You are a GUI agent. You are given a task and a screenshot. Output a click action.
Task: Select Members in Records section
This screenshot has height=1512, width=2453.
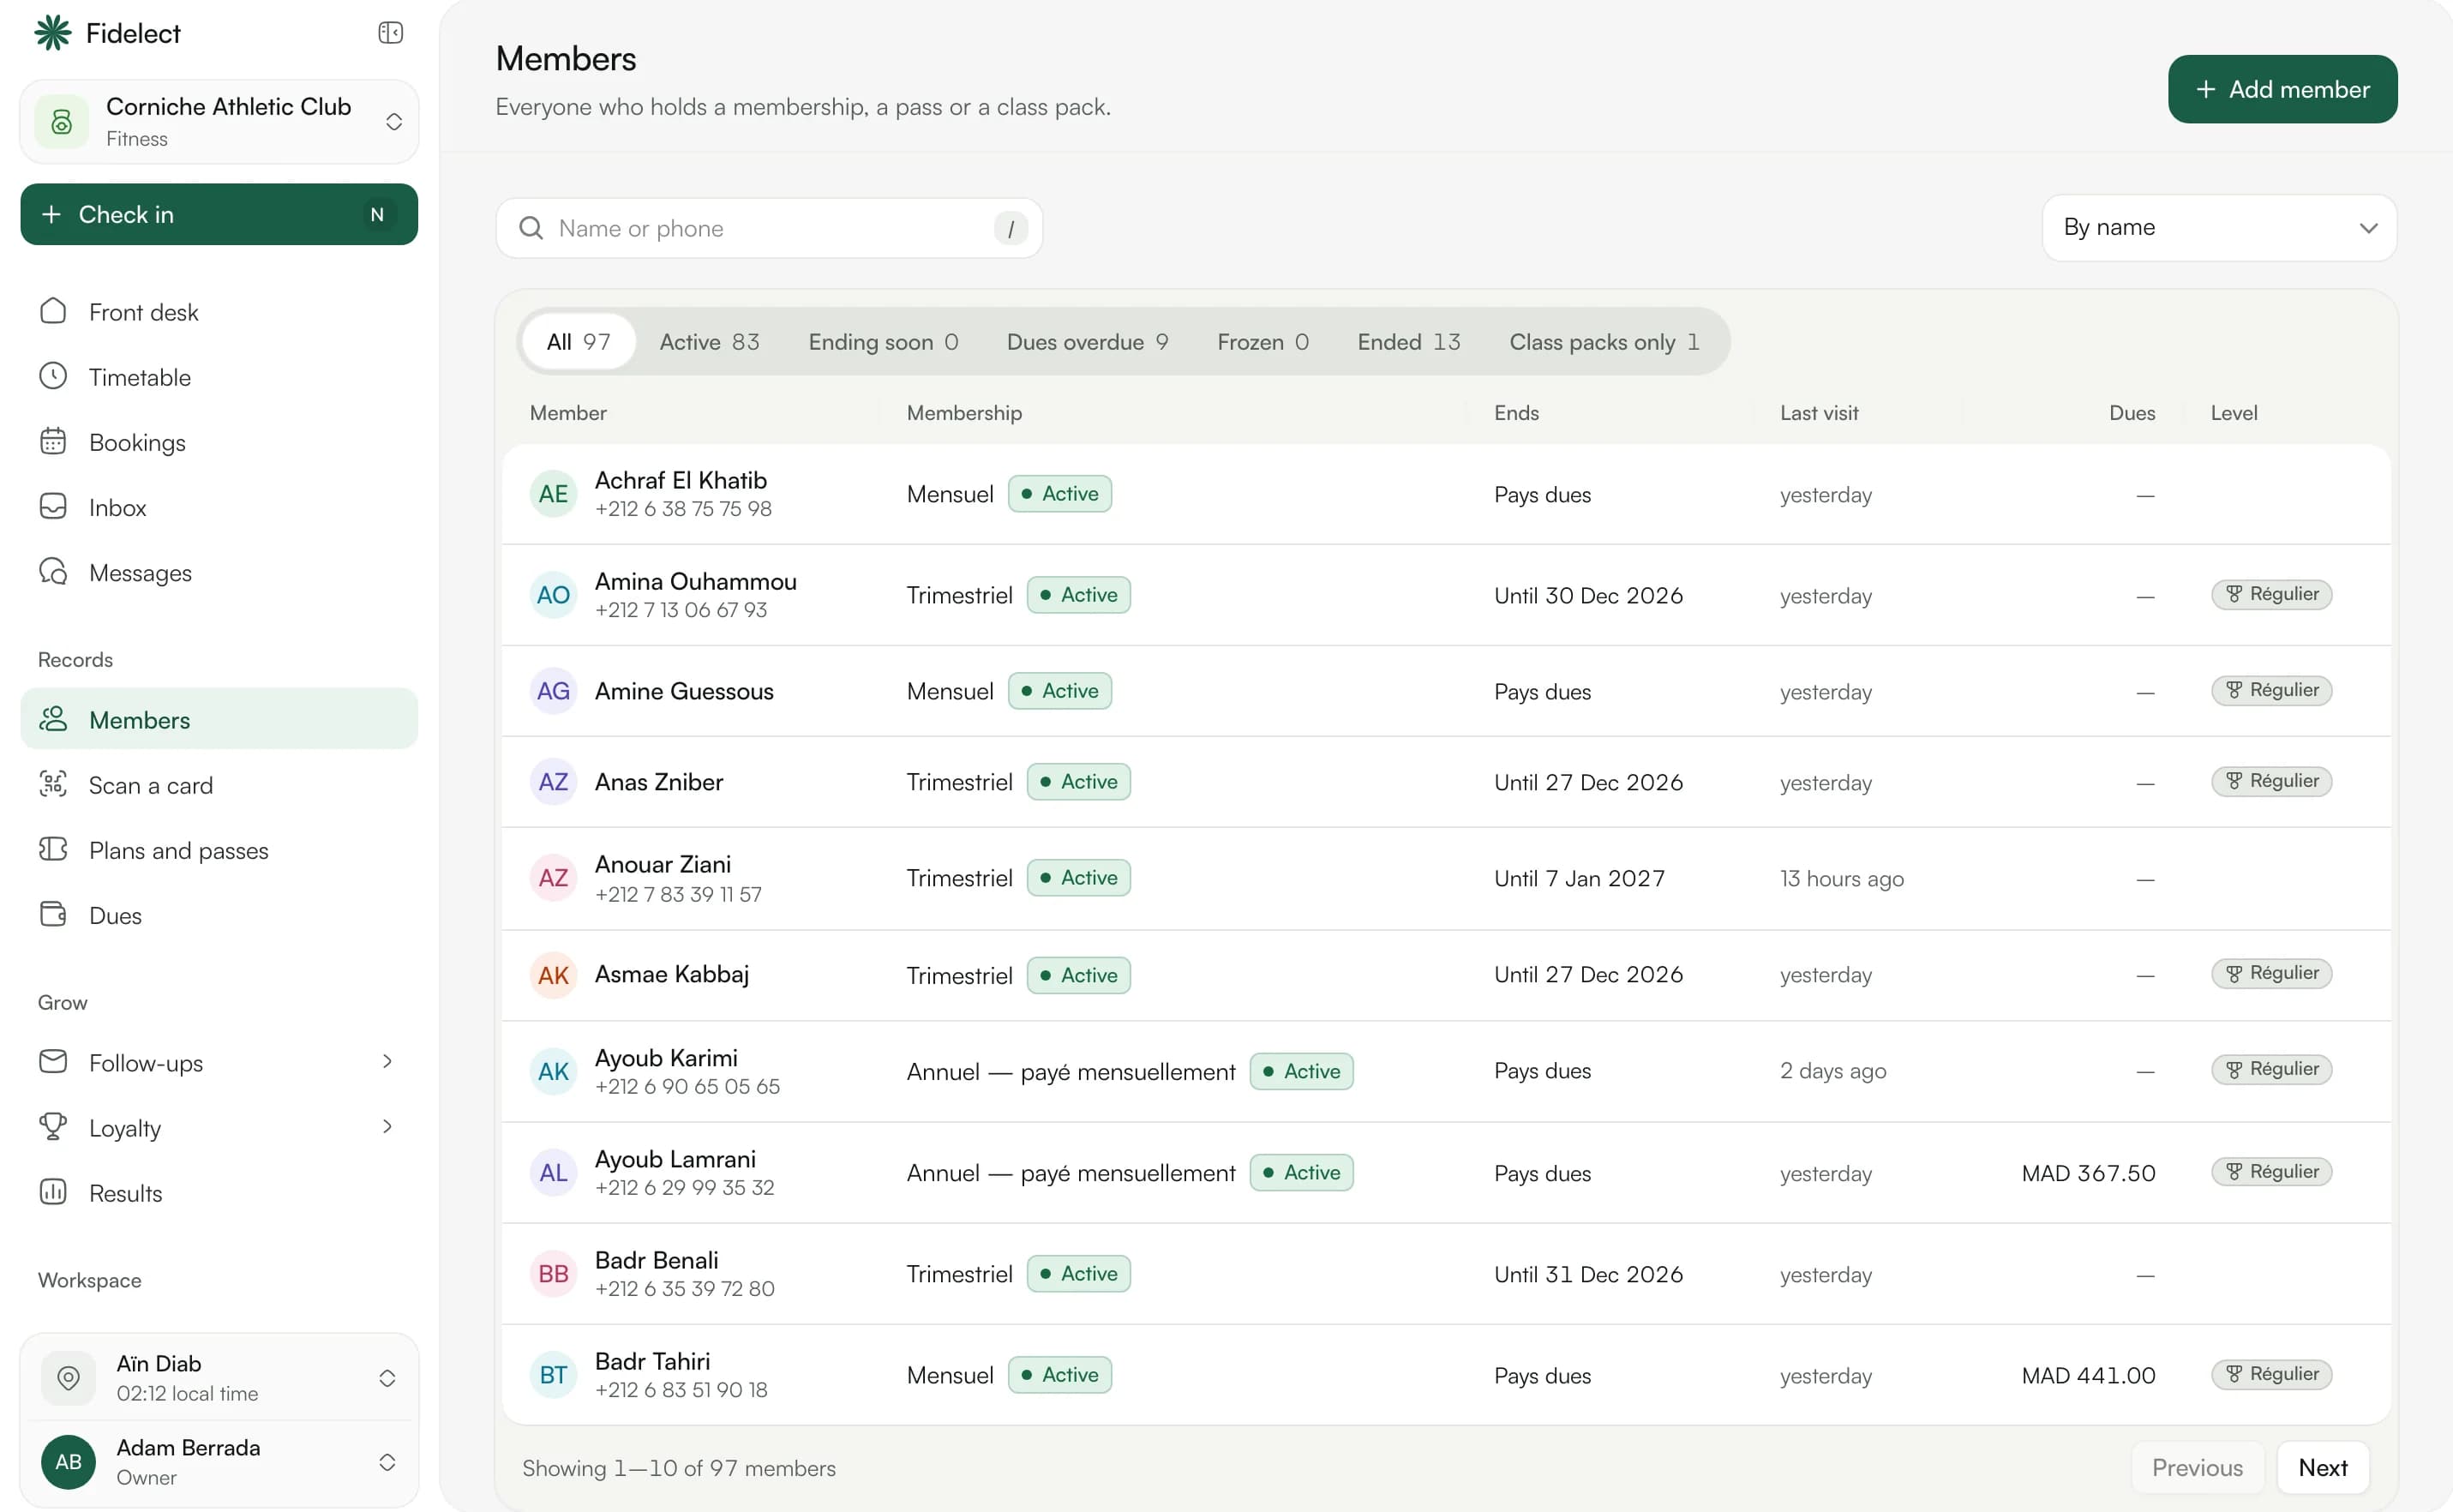click(x=219, y=719)
